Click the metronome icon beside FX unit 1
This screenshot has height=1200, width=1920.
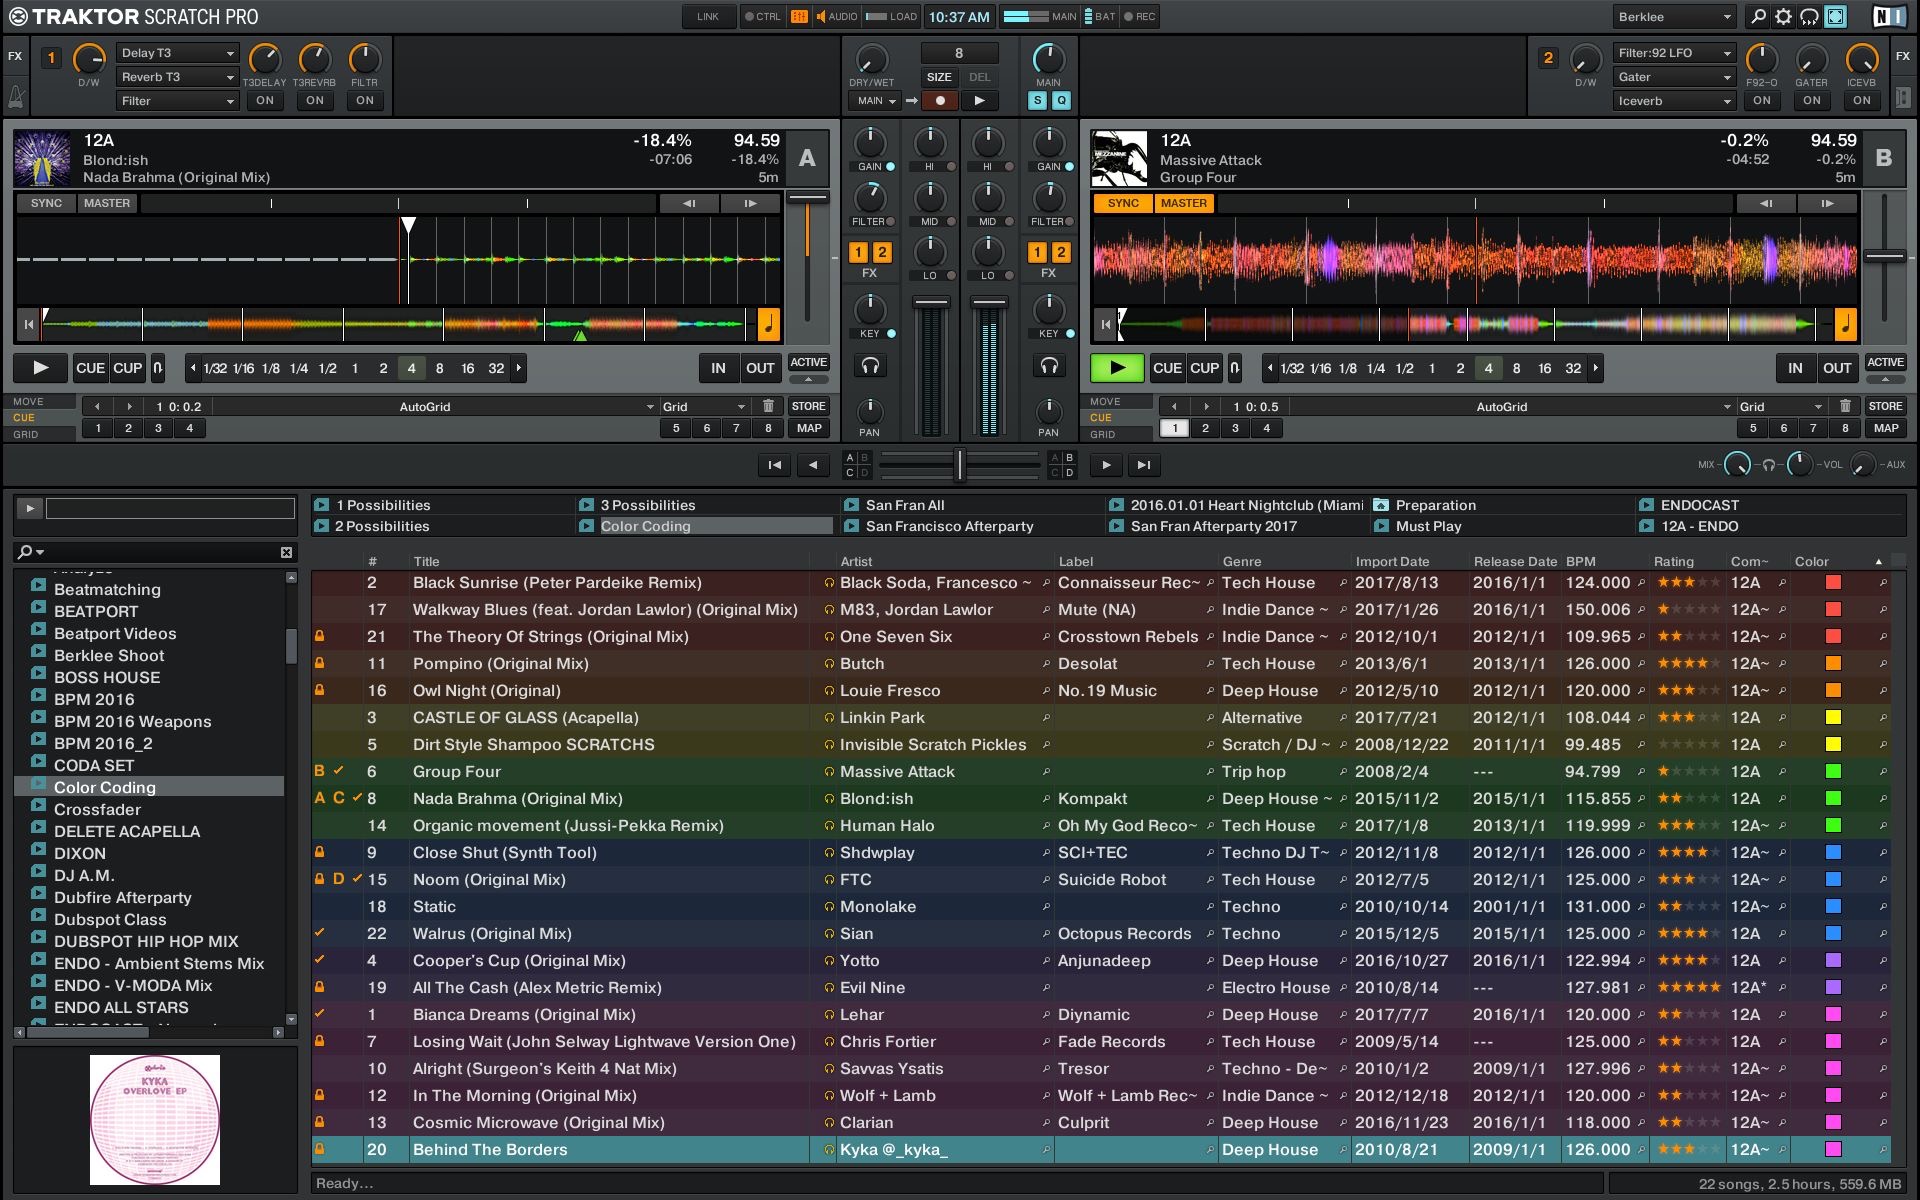pos(16,97)
